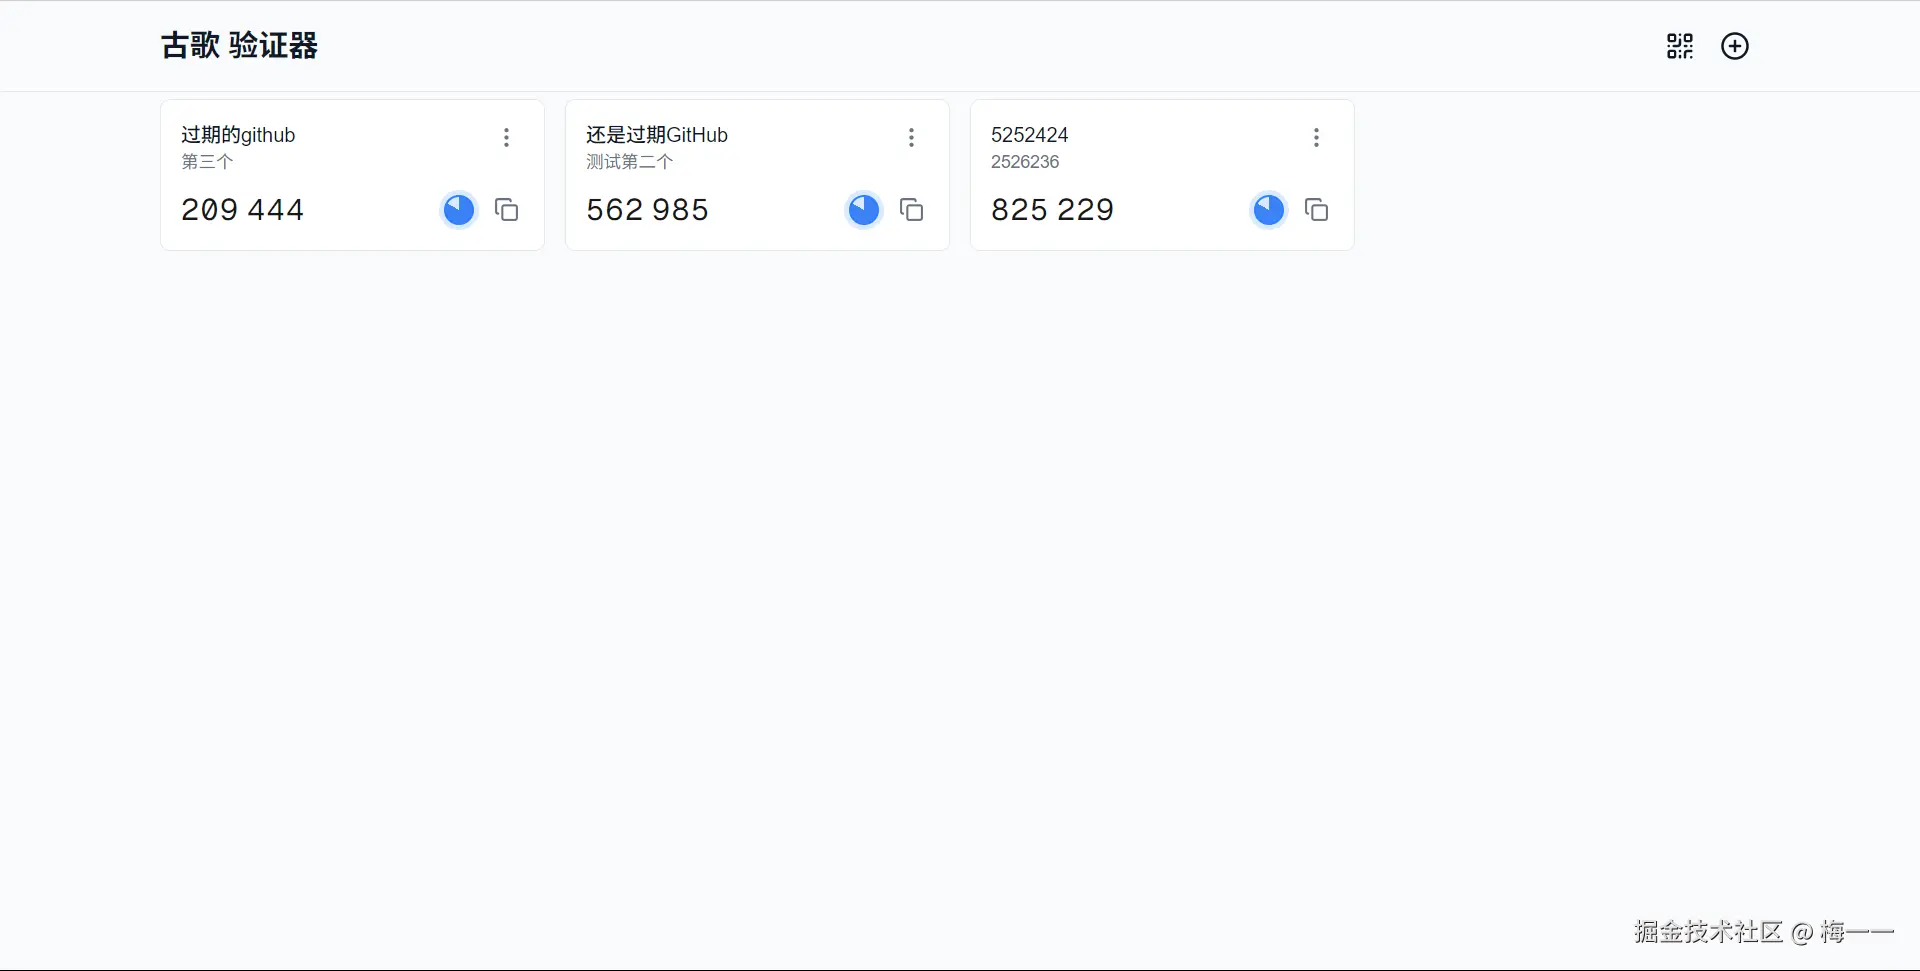Viewport: 1920px width, 971px height.
Task: Select the 562 985 code text
Action: pos(647,210)
